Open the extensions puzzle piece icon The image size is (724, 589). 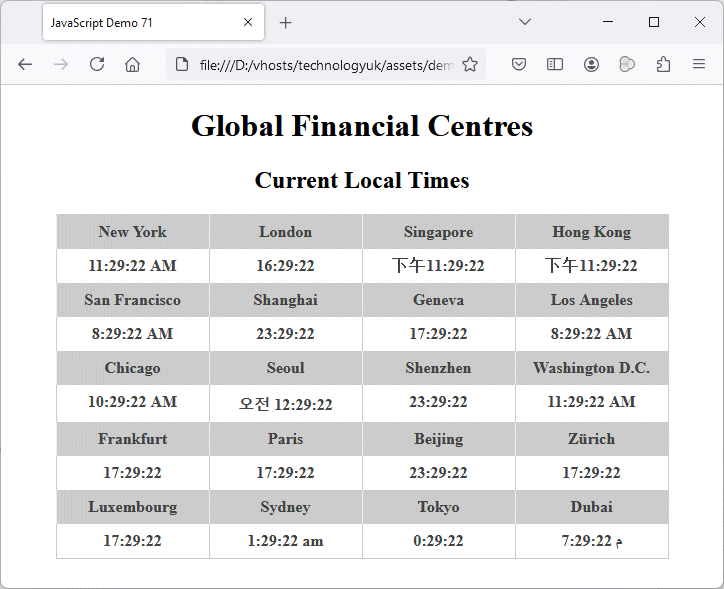click(663, 64)
